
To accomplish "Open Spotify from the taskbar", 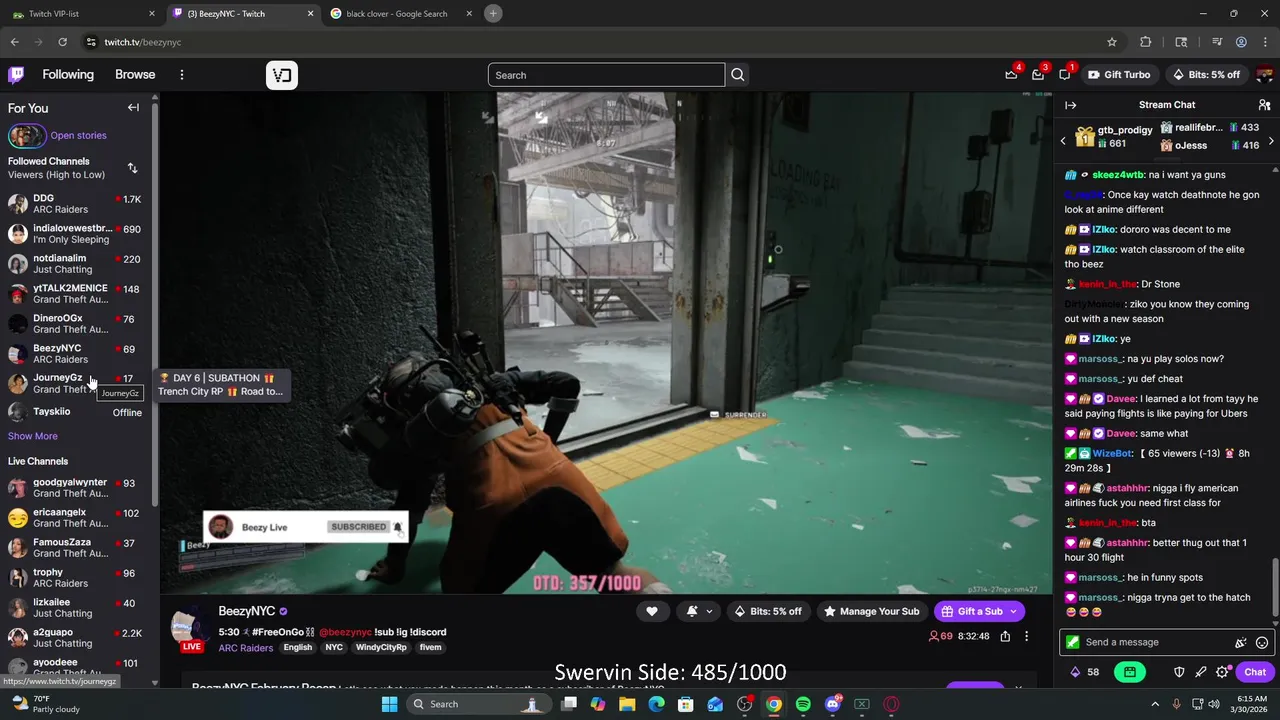I will (x=803, y=704).
